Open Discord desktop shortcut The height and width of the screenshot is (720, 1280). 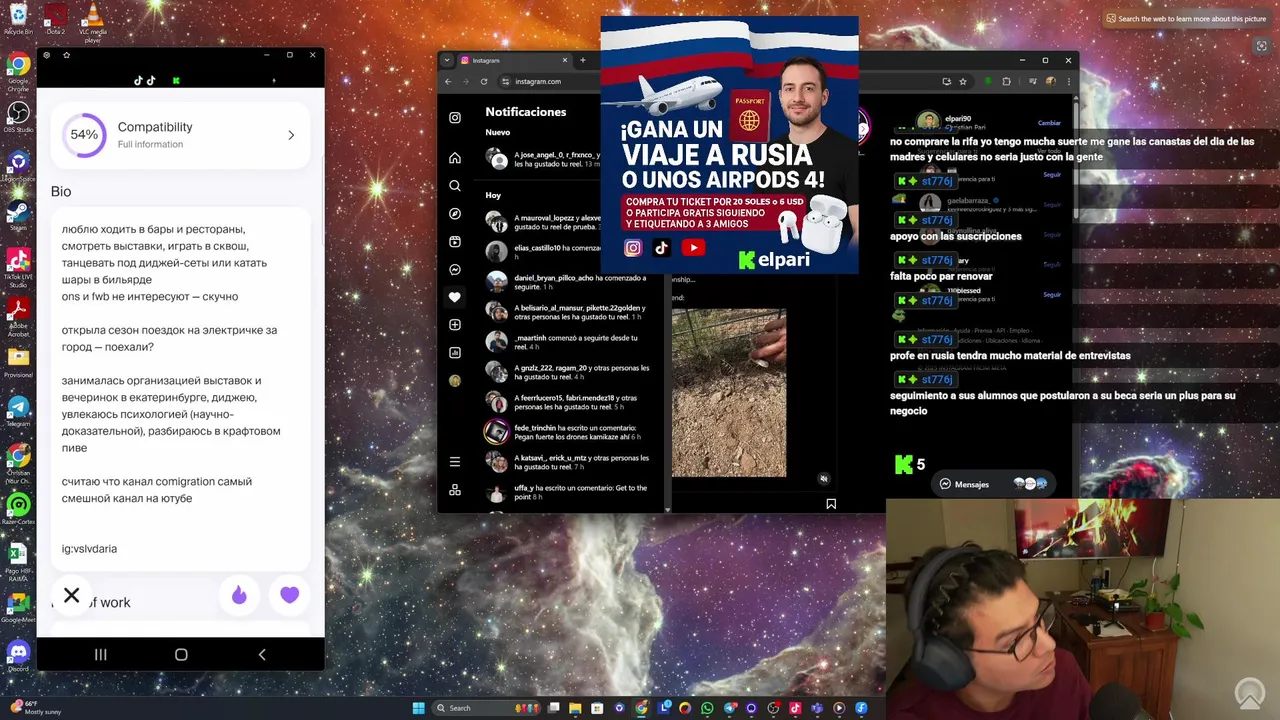[x=18, y=655]
